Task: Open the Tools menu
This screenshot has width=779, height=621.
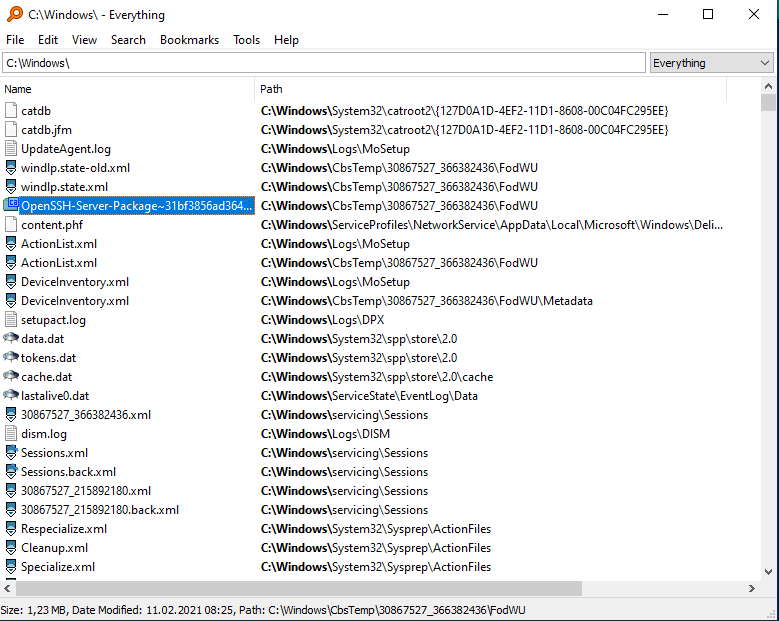Action: [246, 40]
